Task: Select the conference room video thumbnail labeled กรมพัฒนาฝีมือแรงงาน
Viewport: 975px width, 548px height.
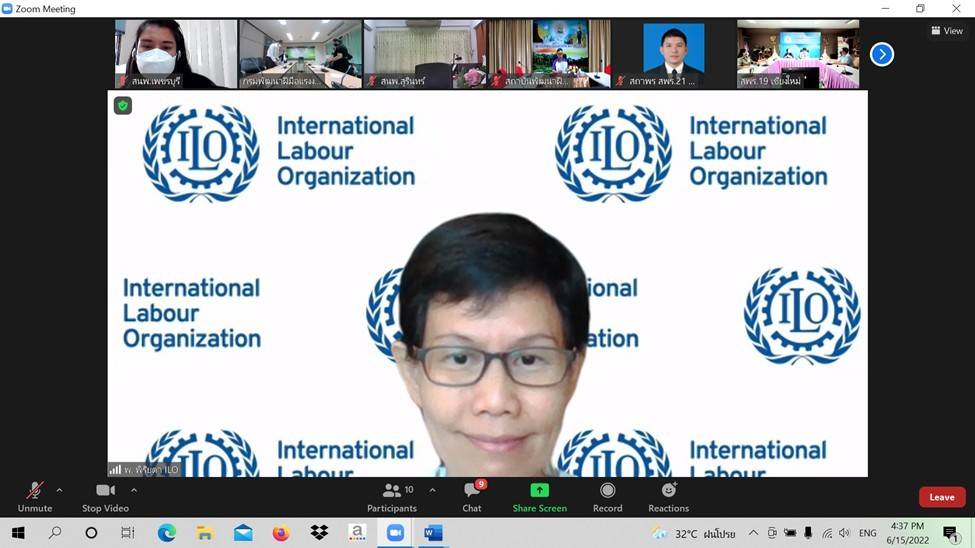Action: 300,53
